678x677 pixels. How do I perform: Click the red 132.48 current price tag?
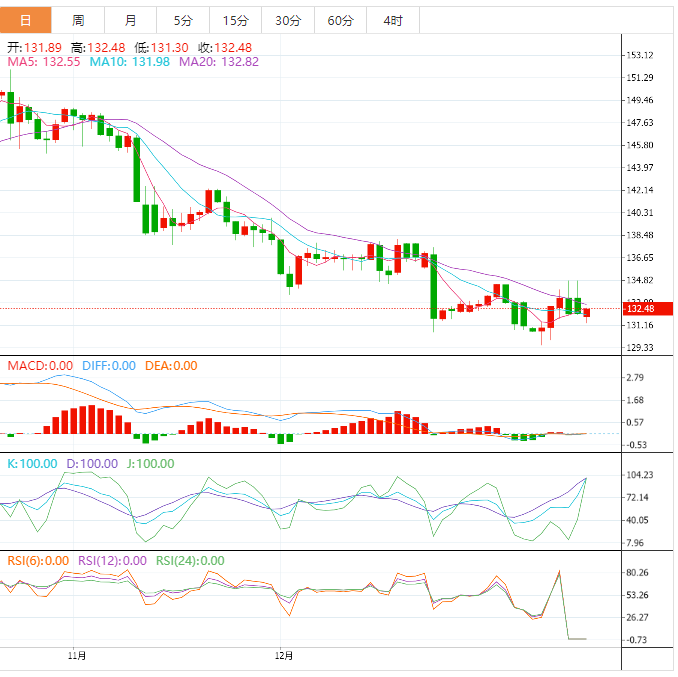click(647, 309)
